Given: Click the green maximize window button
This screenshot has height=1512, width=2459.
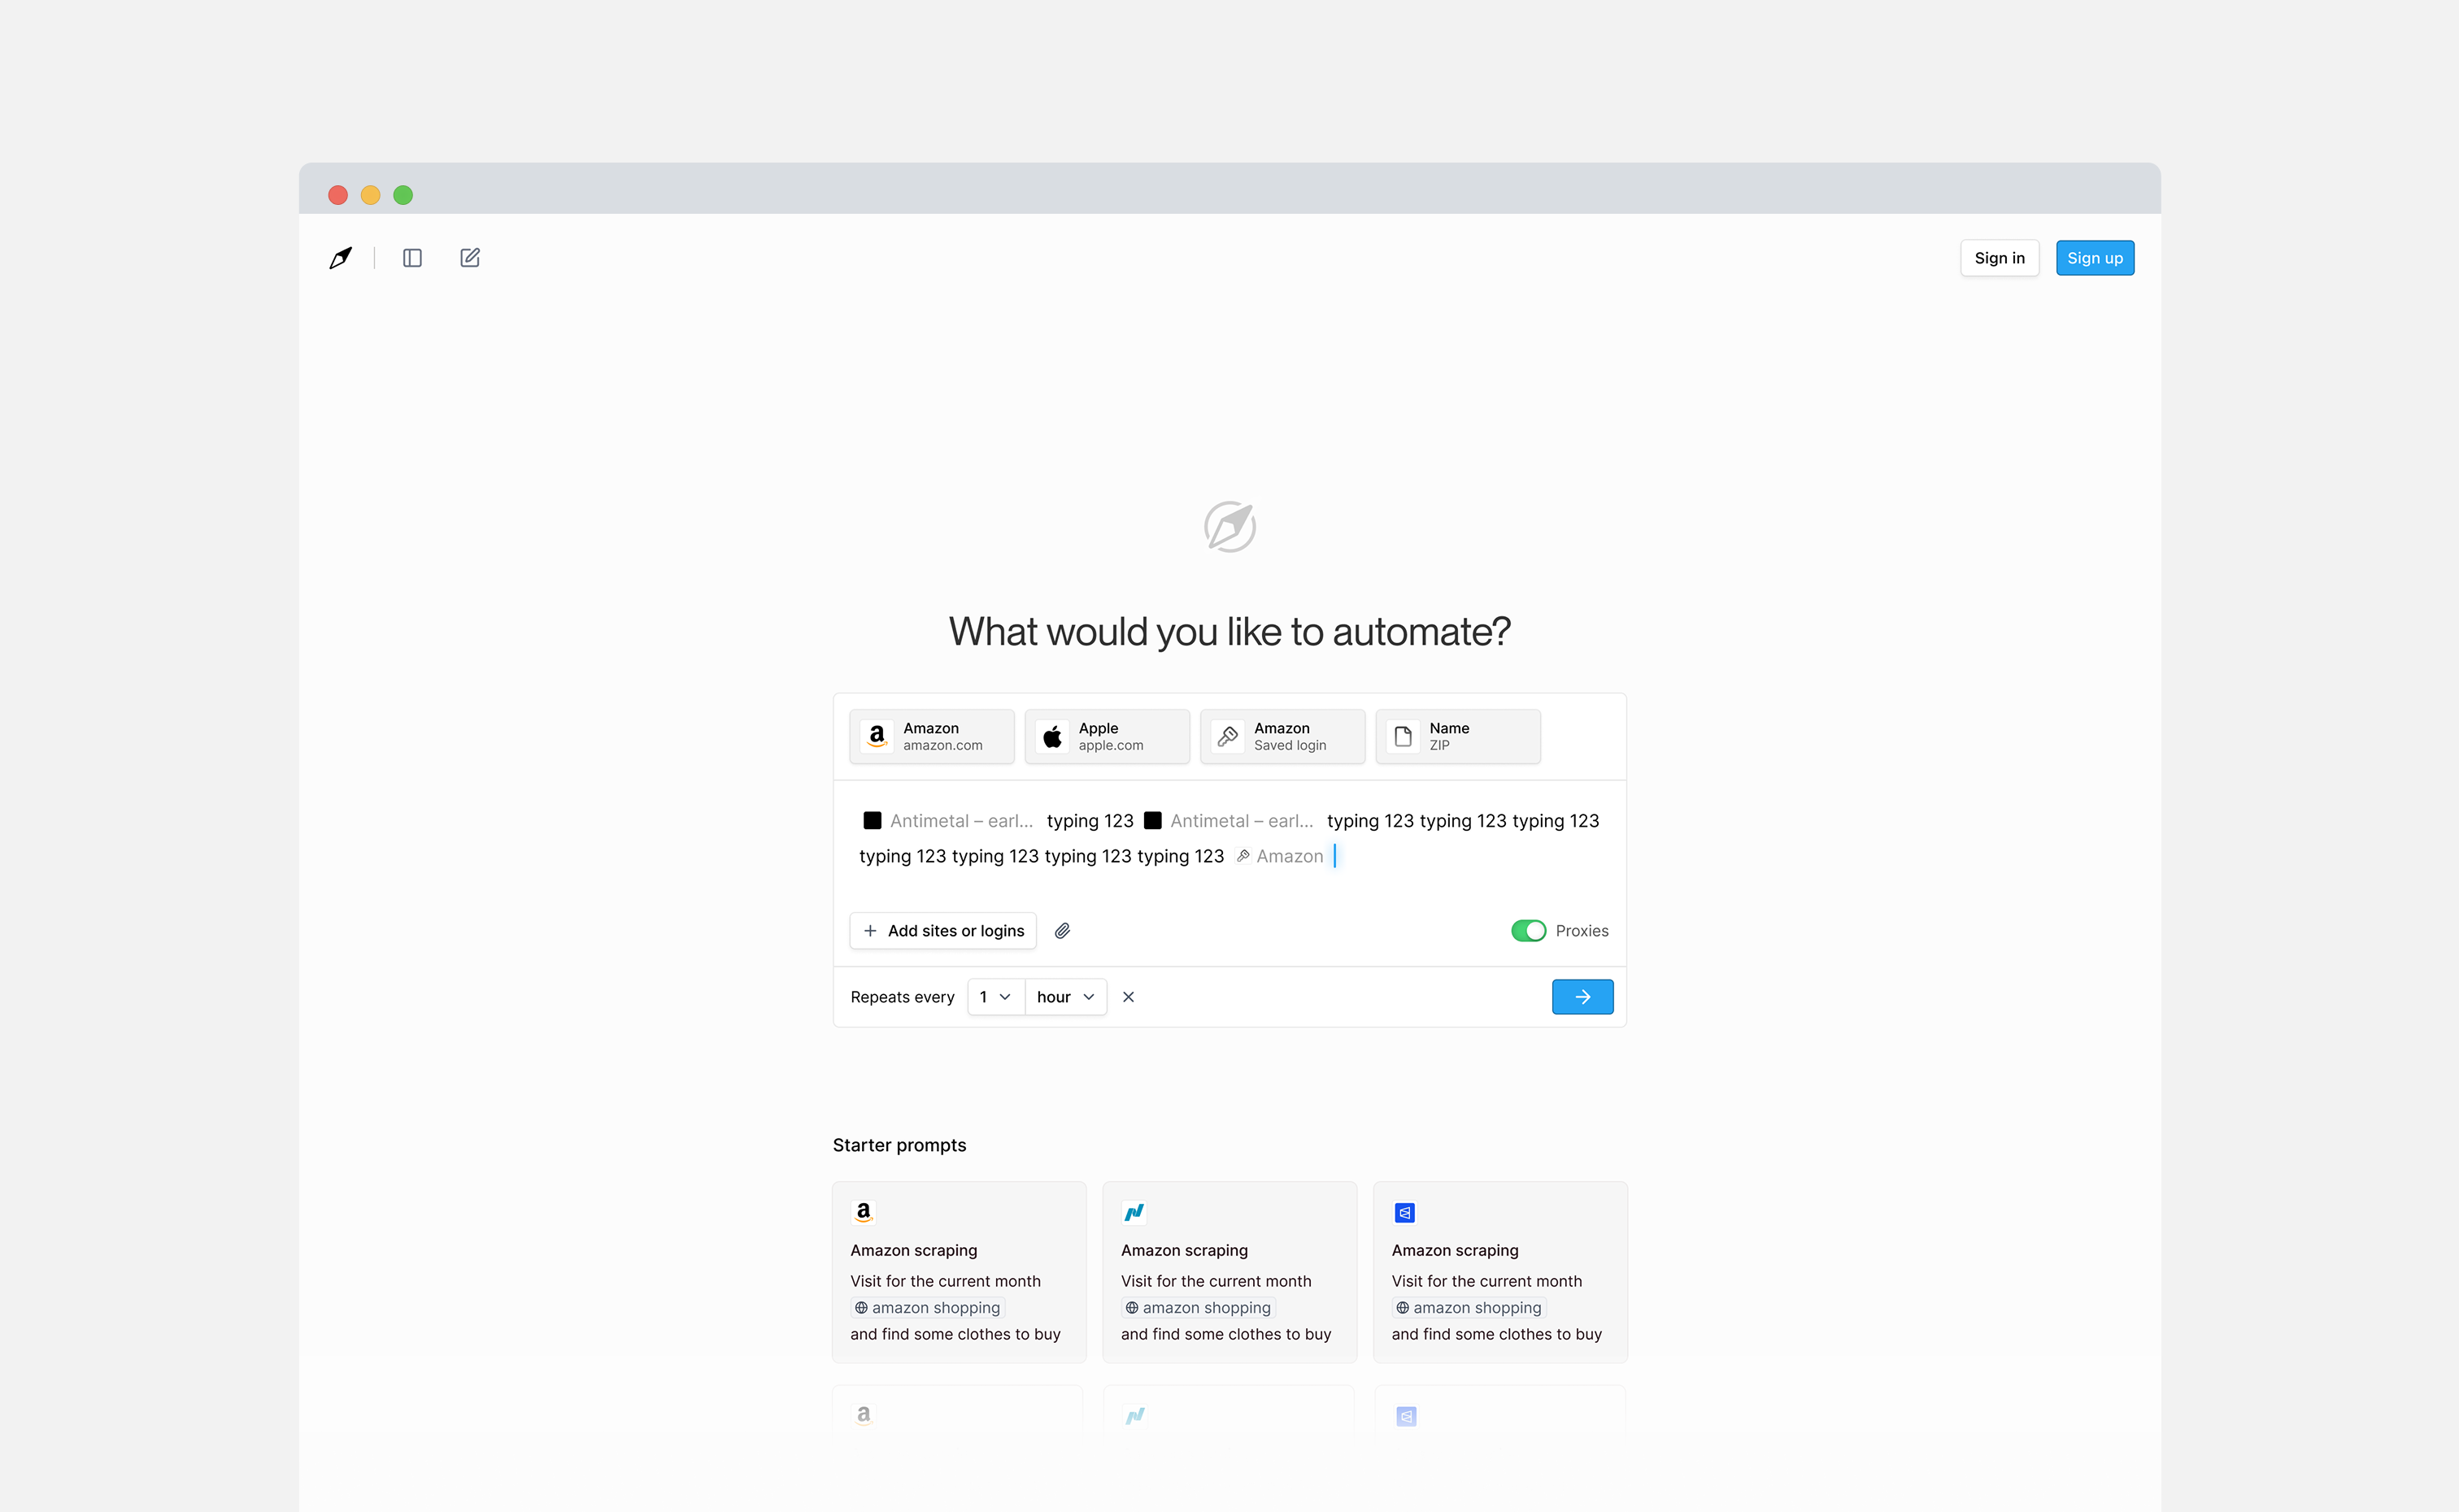Looking at the screenshot, I should (403, 195).
